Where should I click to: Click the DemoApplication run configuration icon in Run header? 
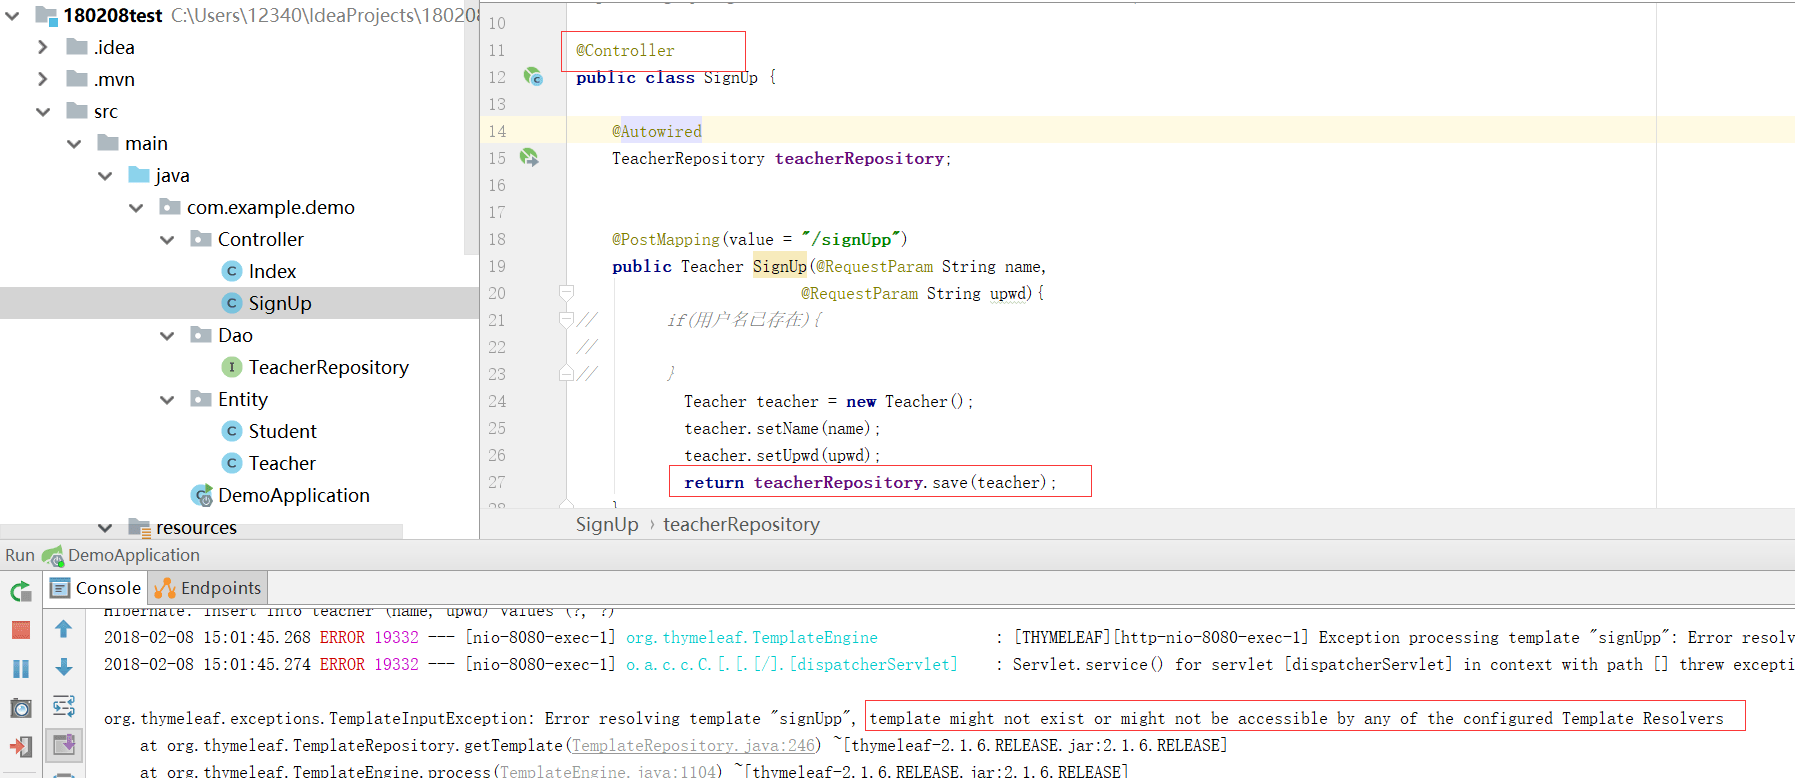(52, 556)
